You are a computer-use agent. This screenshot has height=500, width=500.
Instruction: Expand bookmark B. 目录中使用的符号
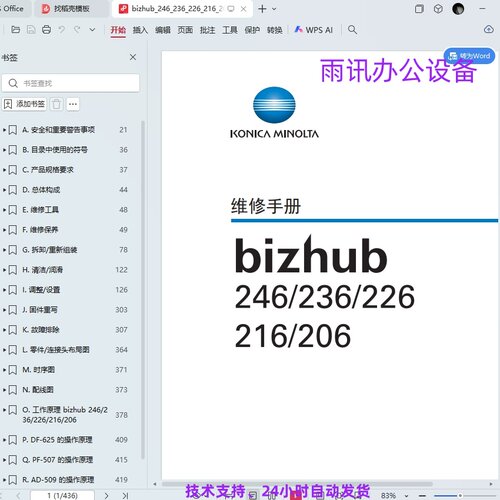(x=4, y=150)
